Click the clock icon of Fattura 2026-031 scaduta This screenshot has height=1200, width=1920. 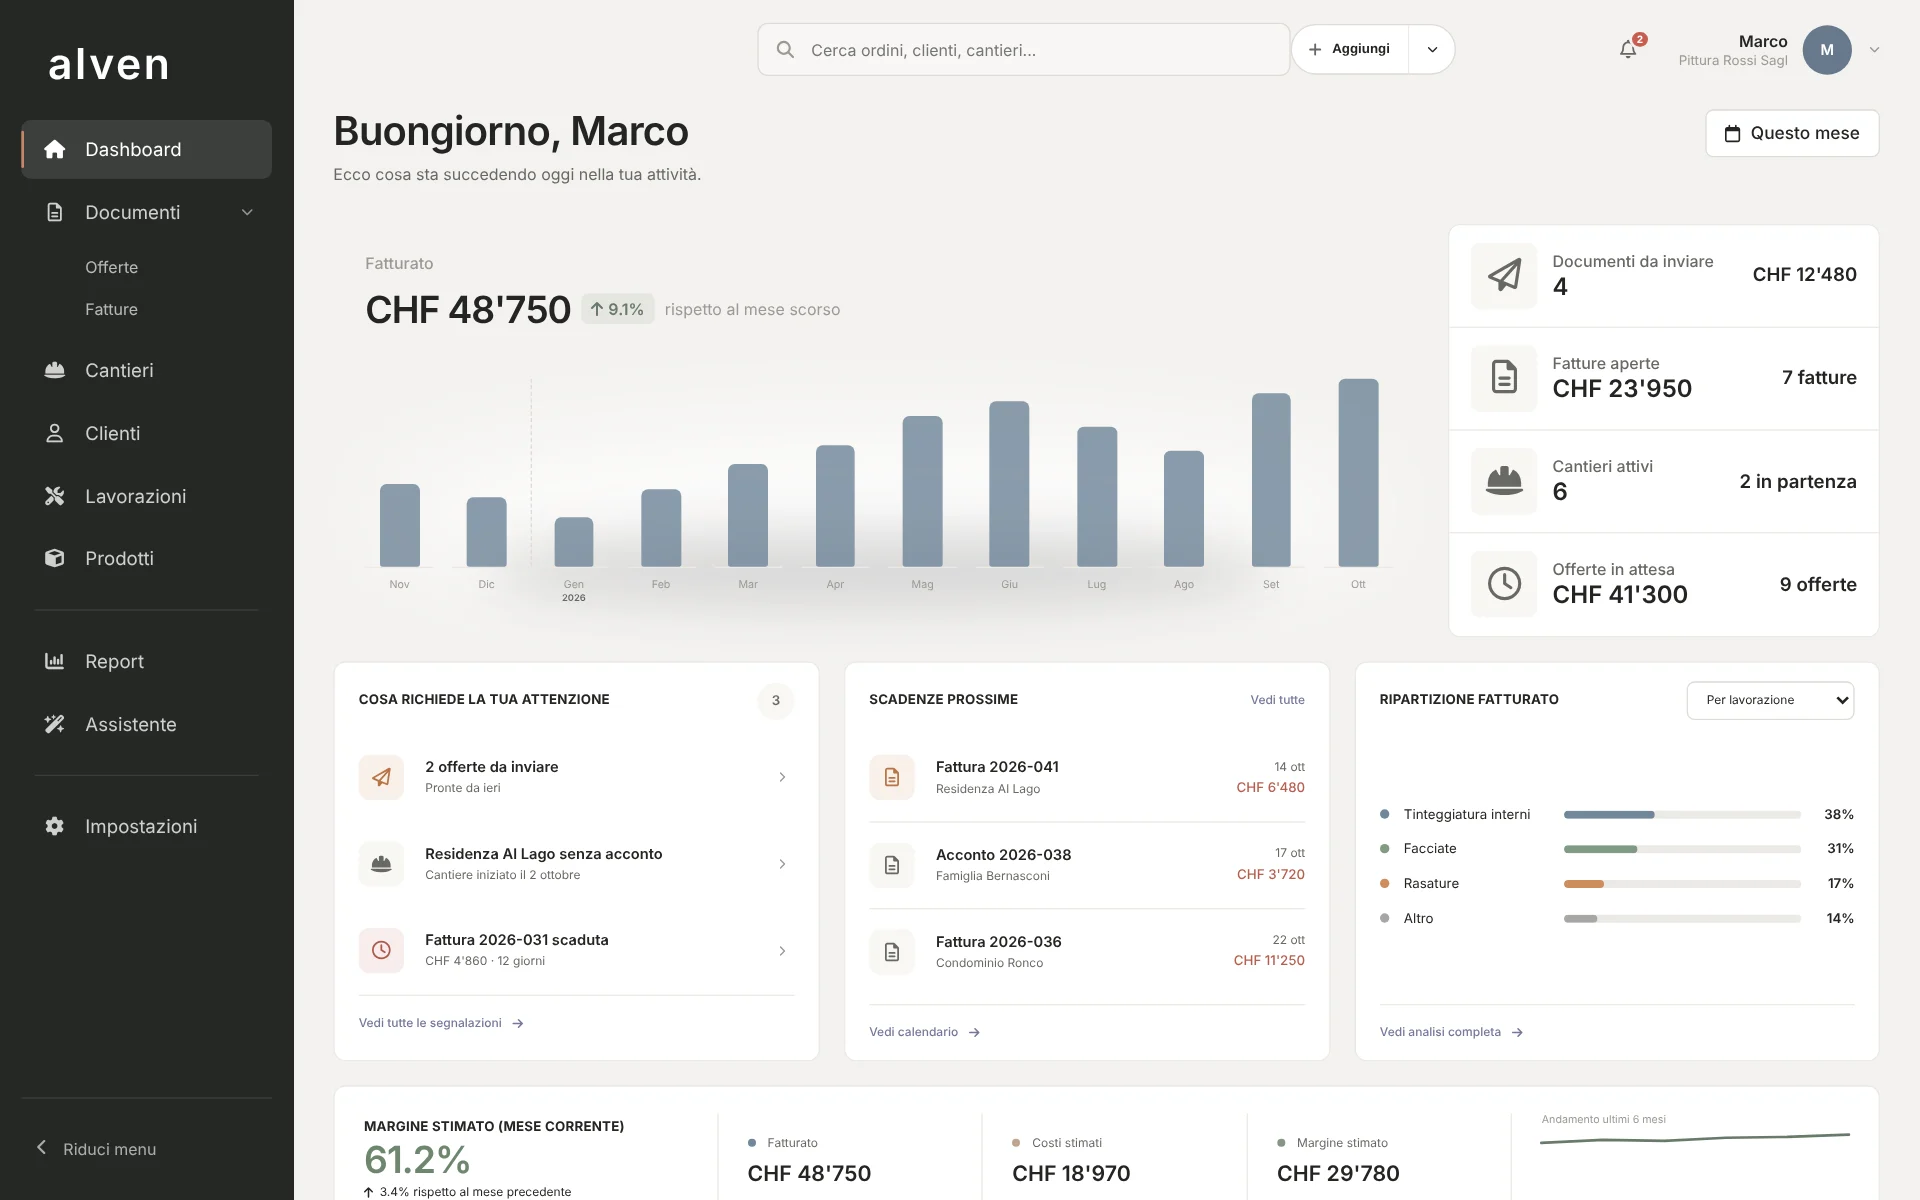[x=381, y=950]
